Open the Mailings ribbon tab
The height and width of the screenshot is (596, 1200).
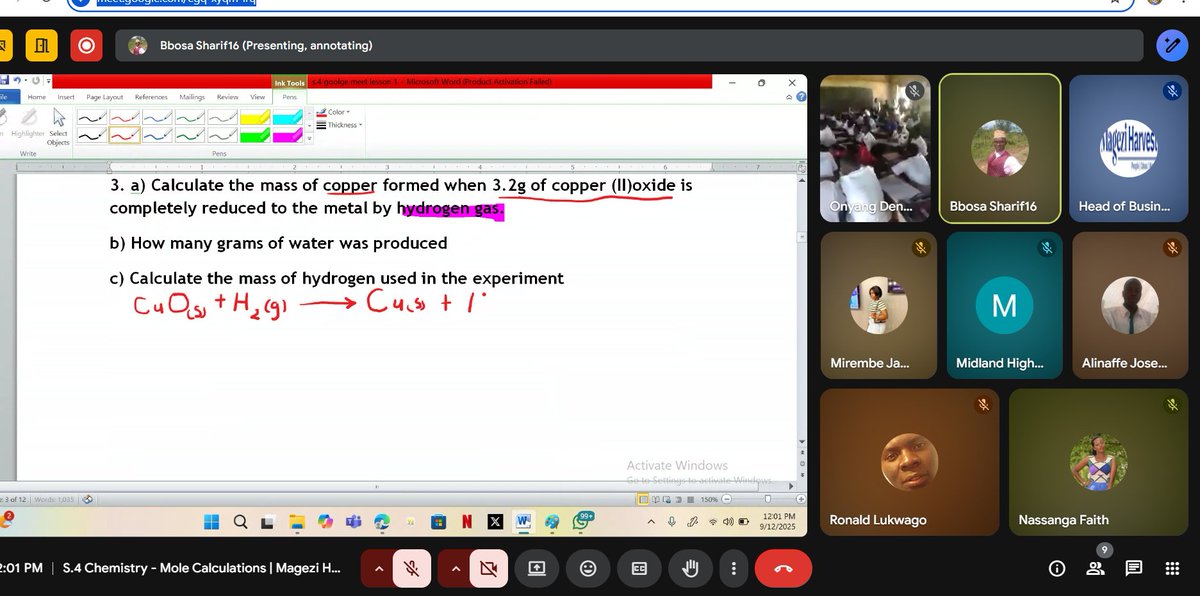(193, 97)
